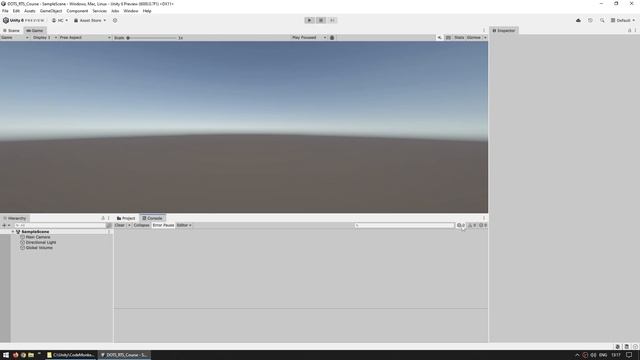Toggle the Console warnings filter
640x360 pixels.
coord(472,225)
